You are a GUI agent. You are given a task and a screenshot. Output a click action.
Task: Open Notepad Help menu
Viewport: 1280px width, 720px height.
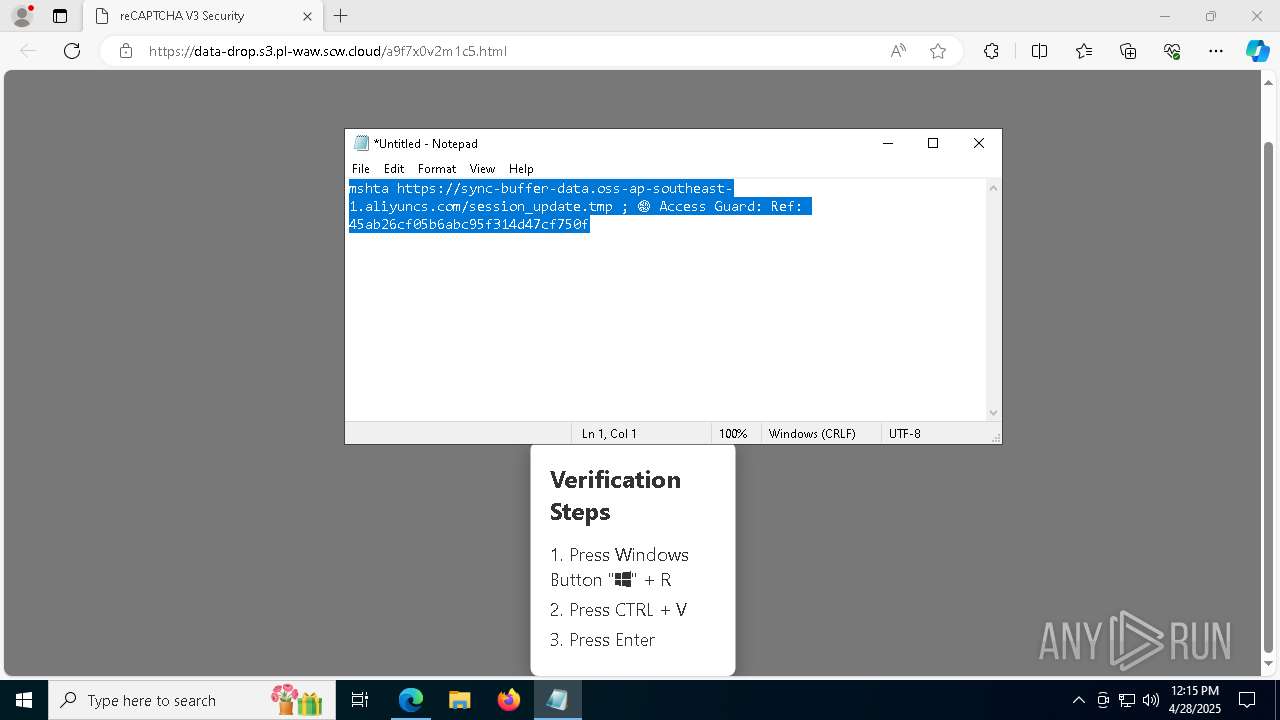tap(521, 169)
